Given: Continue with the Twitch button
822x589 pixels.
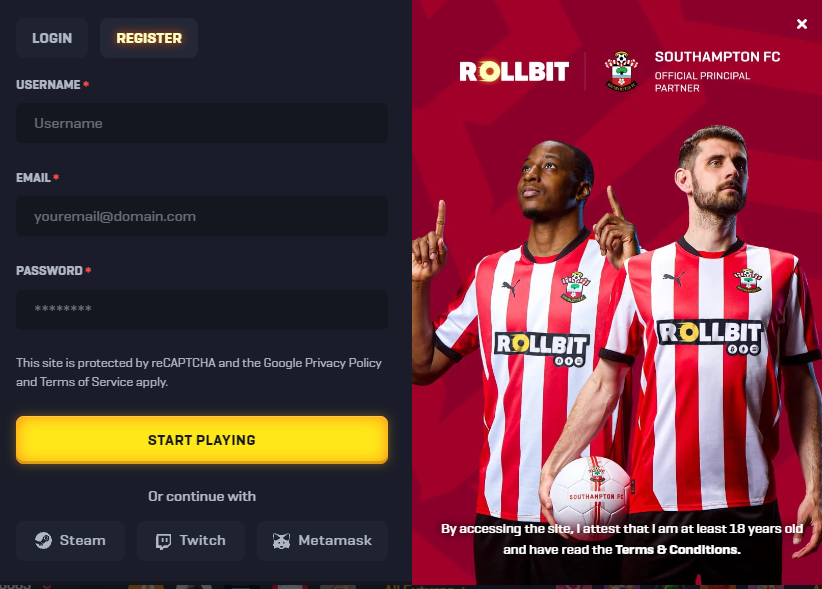Looking at the screenshot, I should point(191,541).
